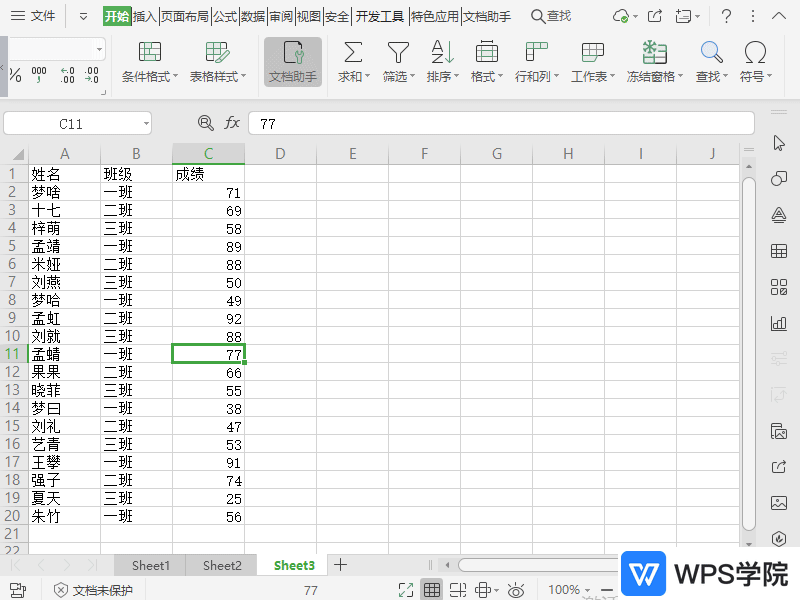800x600 pixels.
Task: Expand the 条件格式 dropdown arrow
Action: tap(176, 77)
